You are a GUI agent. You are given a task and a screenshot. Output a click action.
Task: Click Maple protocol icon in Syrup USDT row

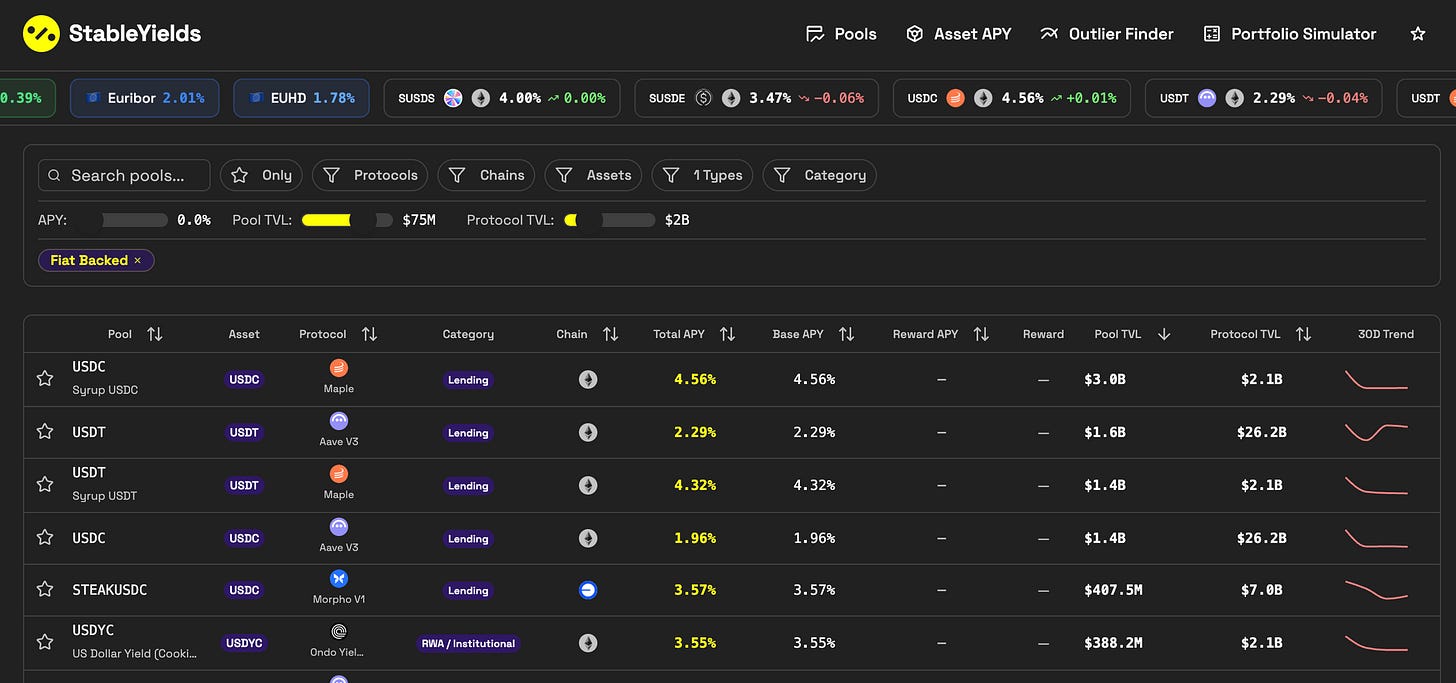click(339, 474)
